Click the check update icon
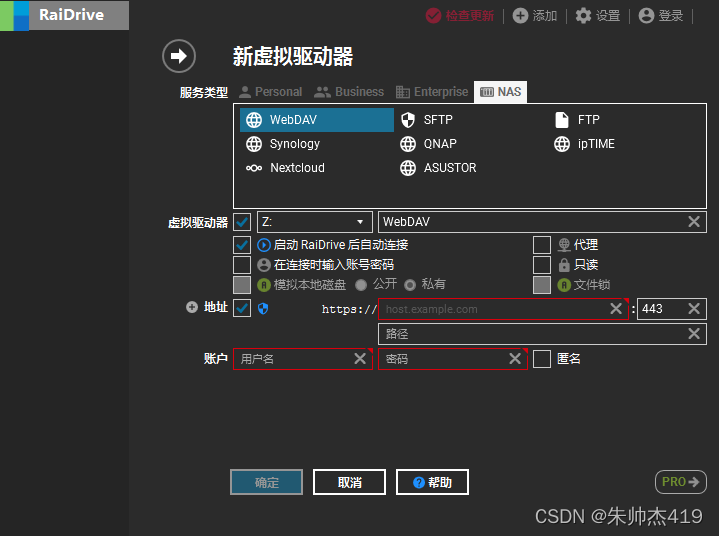 [433, 16]
